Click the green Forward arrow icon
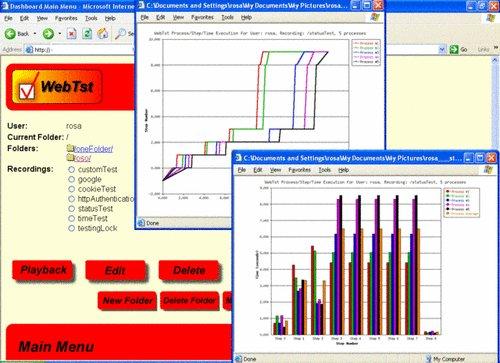The image size is (500, 363). click(x=48, y=33)
